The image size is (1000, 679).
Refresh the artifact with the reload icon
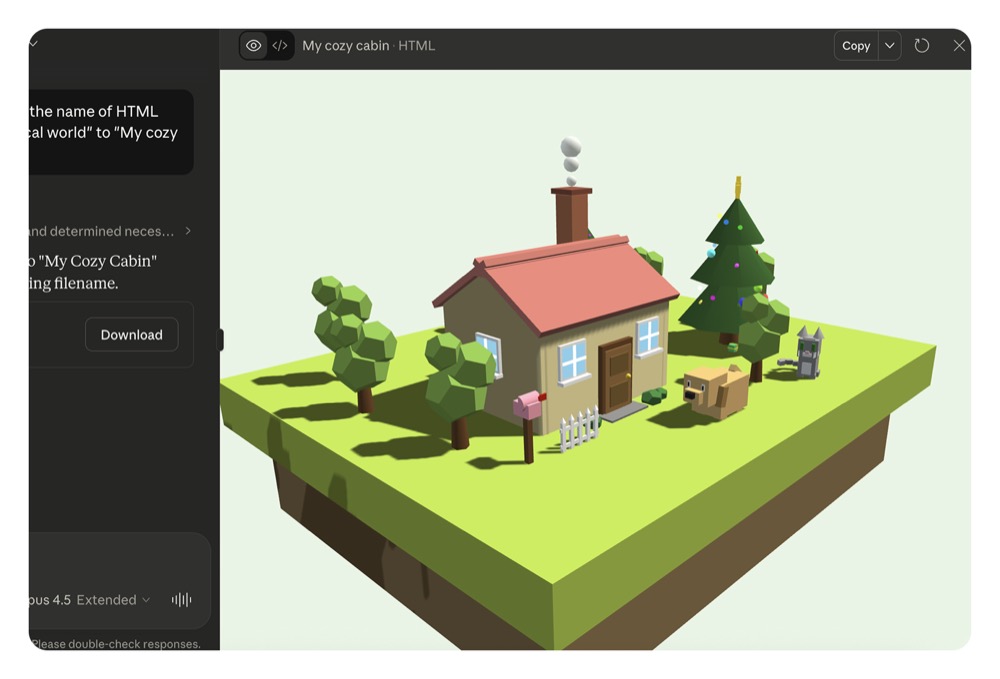(922, 45)
